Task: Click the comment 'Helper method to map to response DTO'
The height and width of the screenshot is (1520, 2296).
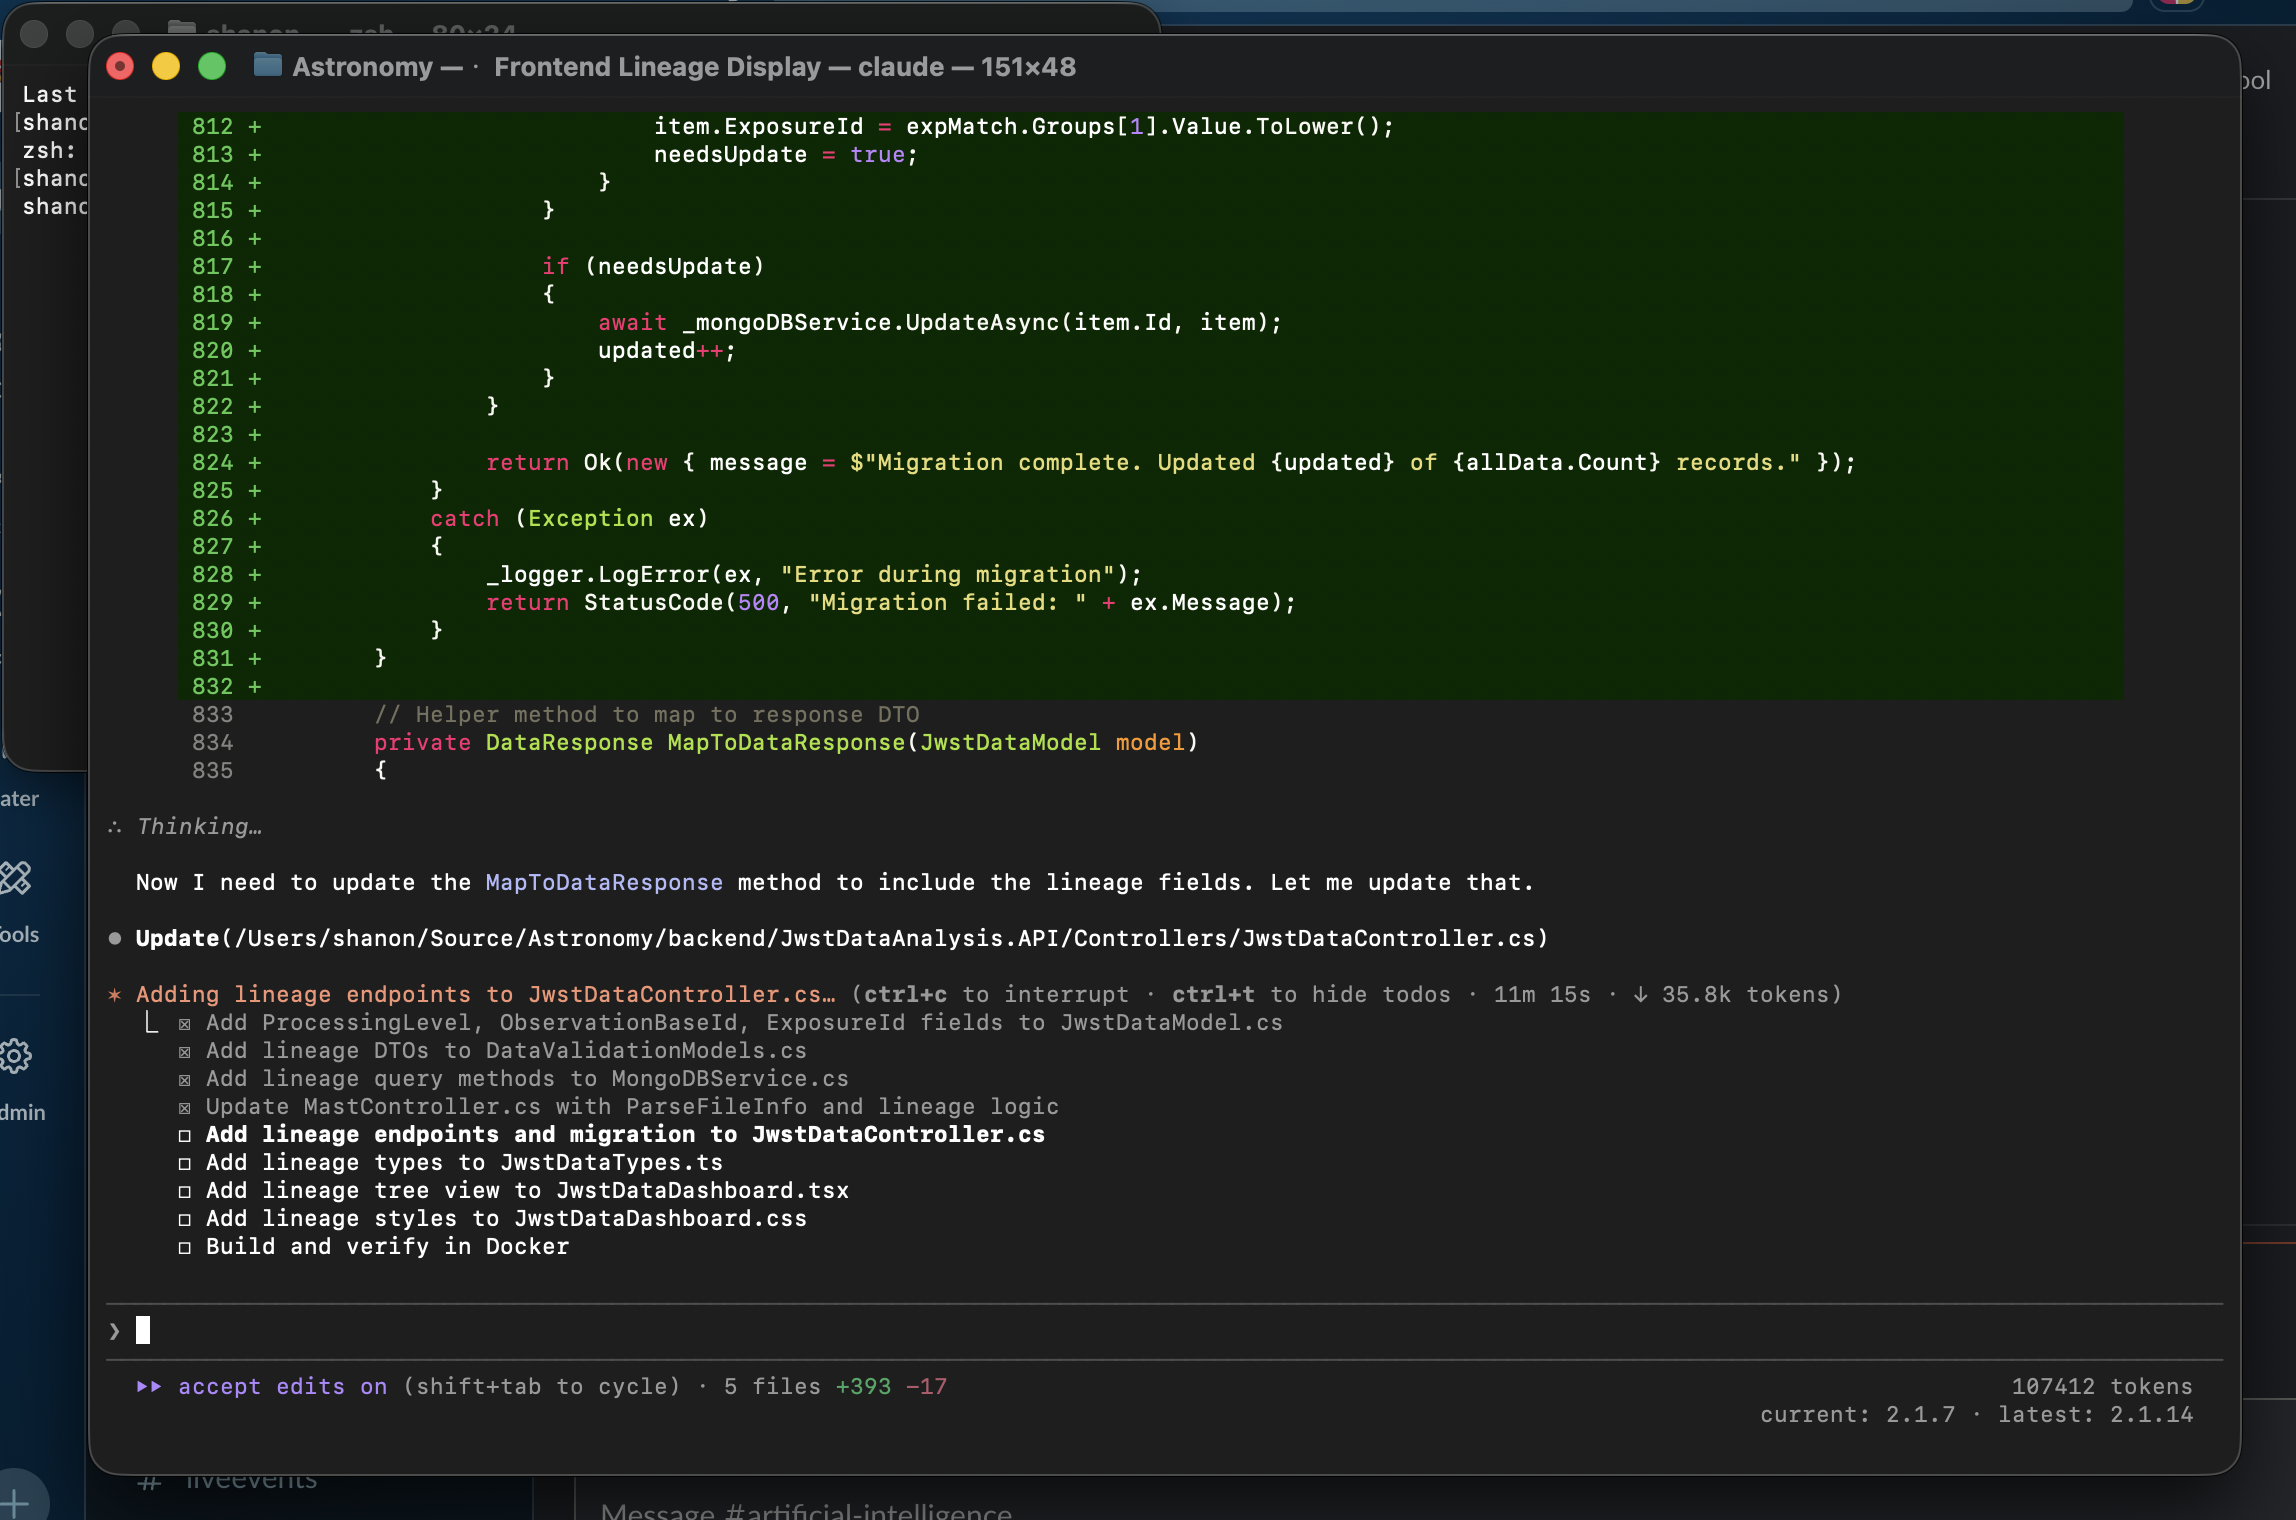Action: tap(647, 714)
